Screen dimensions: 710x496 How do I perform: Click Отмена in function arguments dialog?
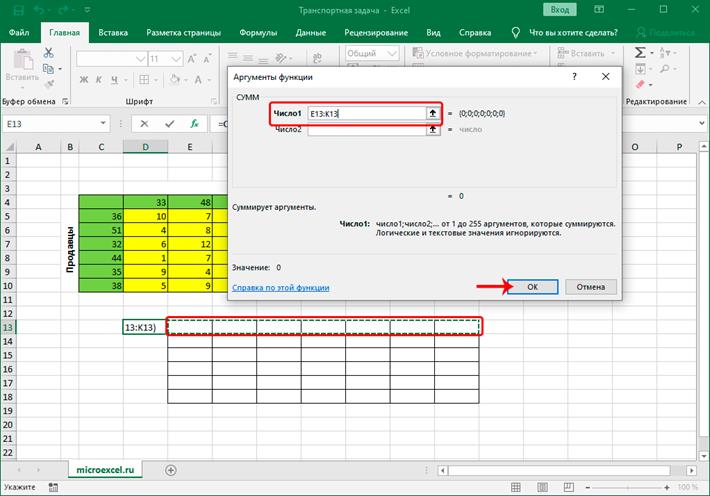pyautogui.click(x=590, y=287)
